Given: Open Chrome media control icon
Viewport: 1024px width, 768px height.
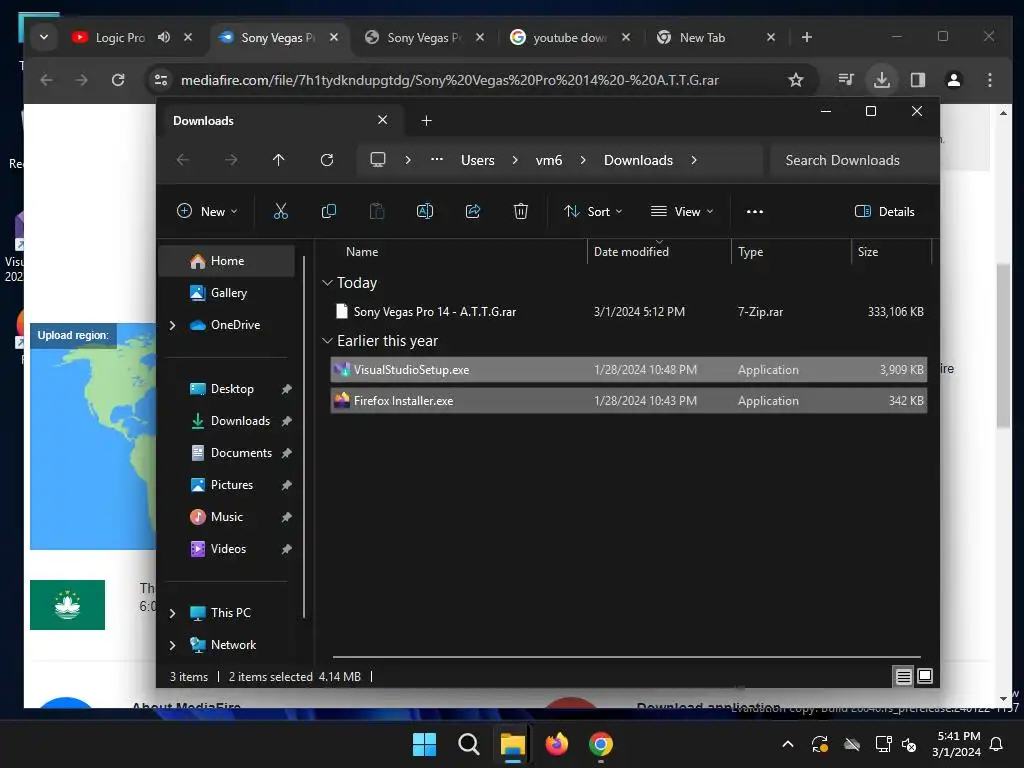Looking at the screenshot, I should pyautogui.click(x=846, y=80).
